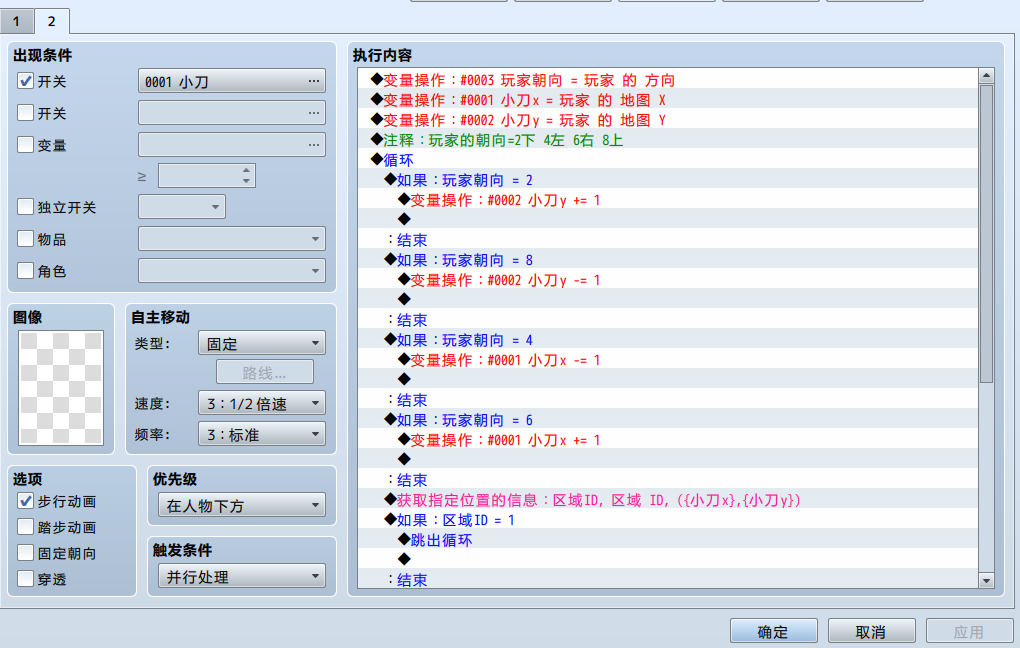Expand the 物品 dropdown list
The height and width of the screenshot is (648, 1020).
232,239
